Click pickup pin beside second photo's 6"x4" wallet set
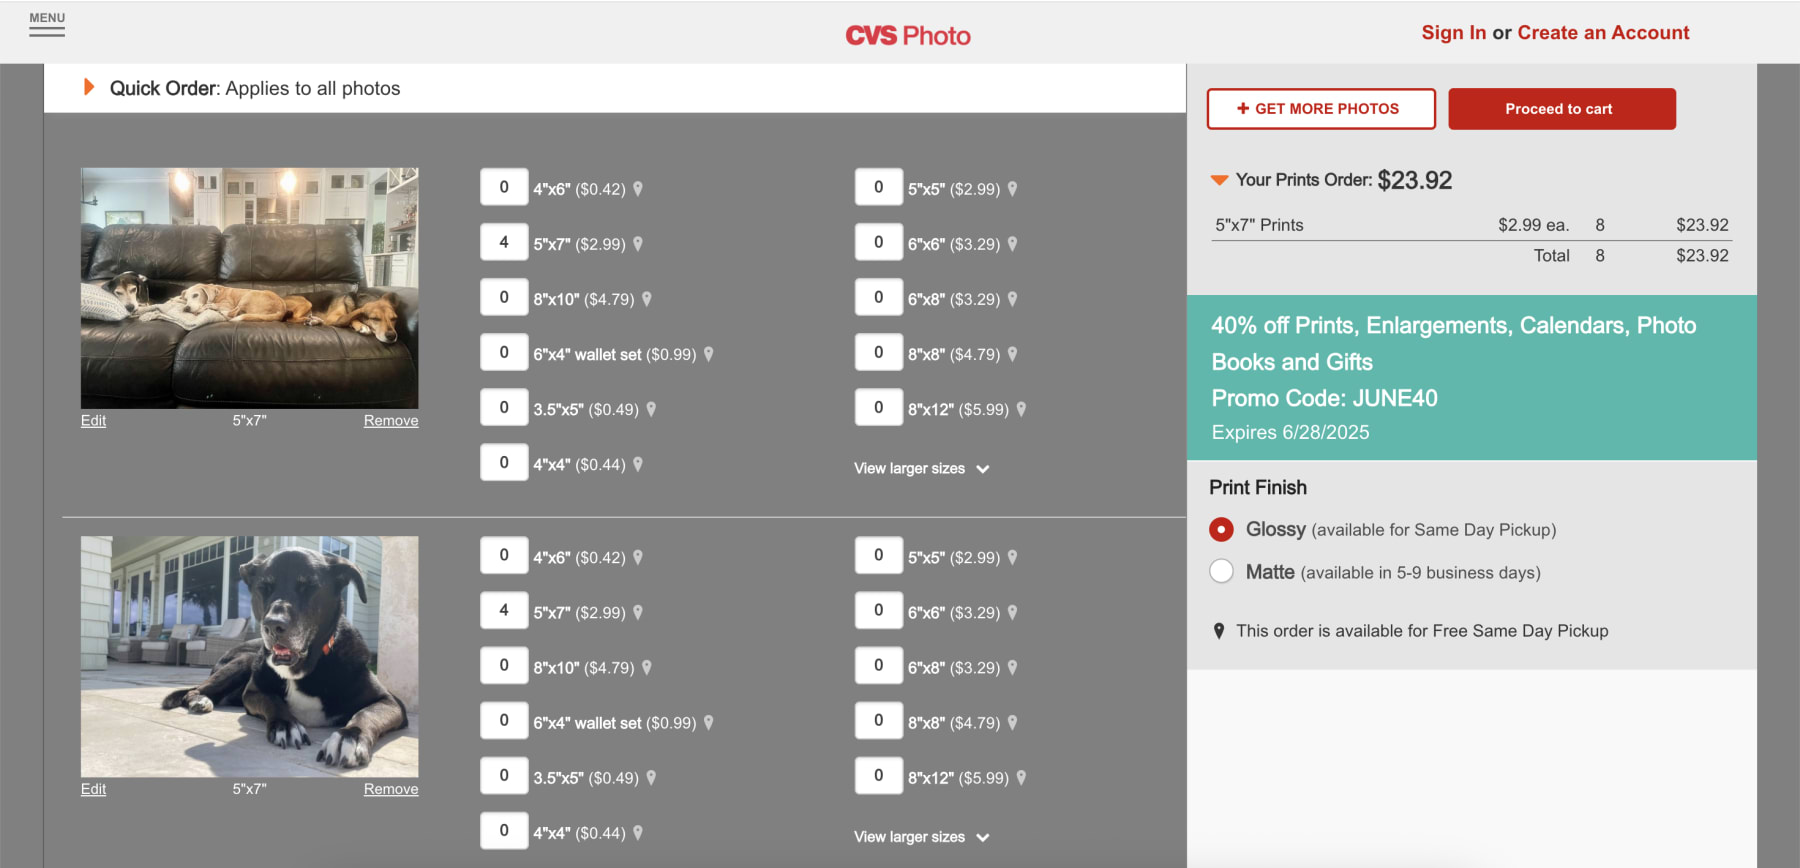This screenshot has width=1800, height=868. pyautogui.click(x=708, y=722)
